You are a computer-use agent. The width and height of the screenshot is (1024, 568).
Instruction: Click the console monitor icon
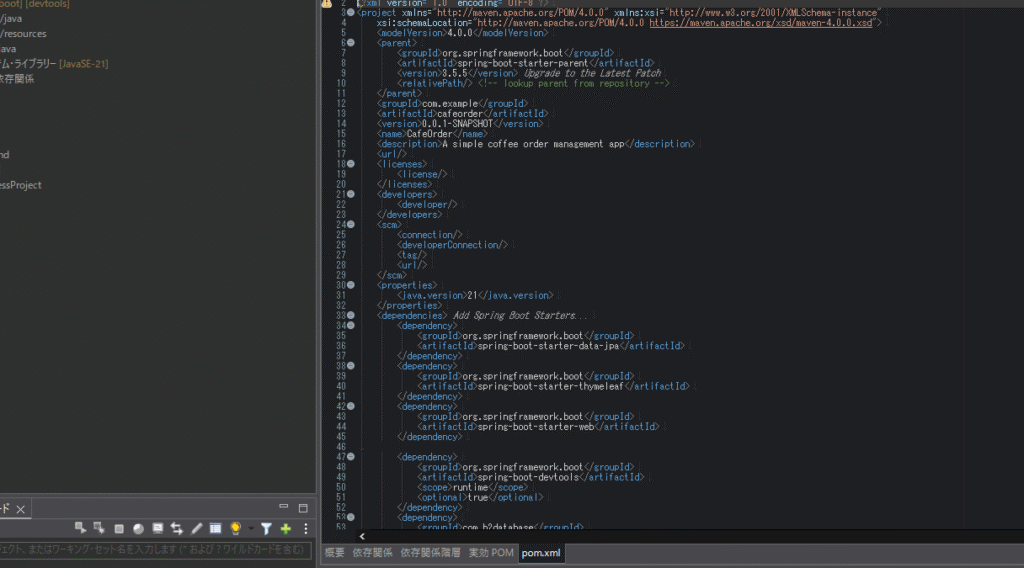[158, 528]
